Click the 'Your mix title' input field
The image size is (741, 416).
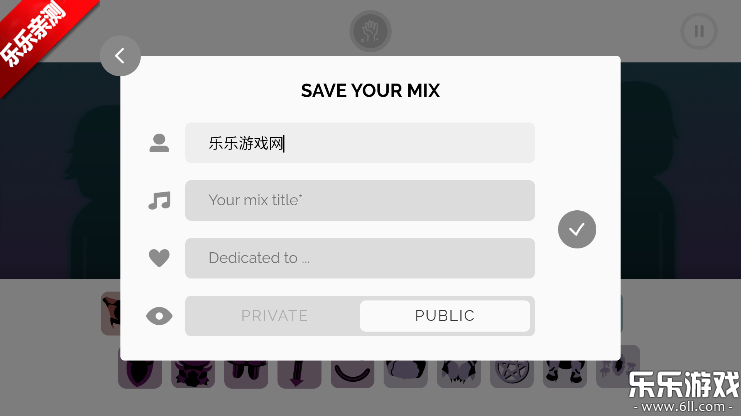click(x=360, y=200)
